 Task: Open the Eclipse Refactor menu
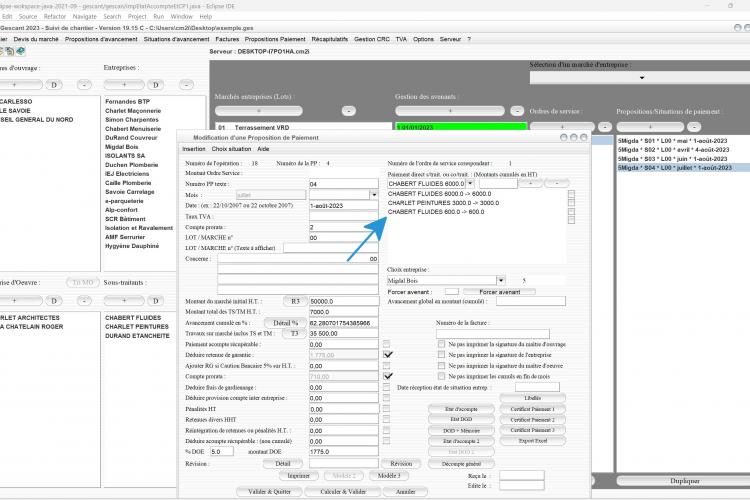55,16
